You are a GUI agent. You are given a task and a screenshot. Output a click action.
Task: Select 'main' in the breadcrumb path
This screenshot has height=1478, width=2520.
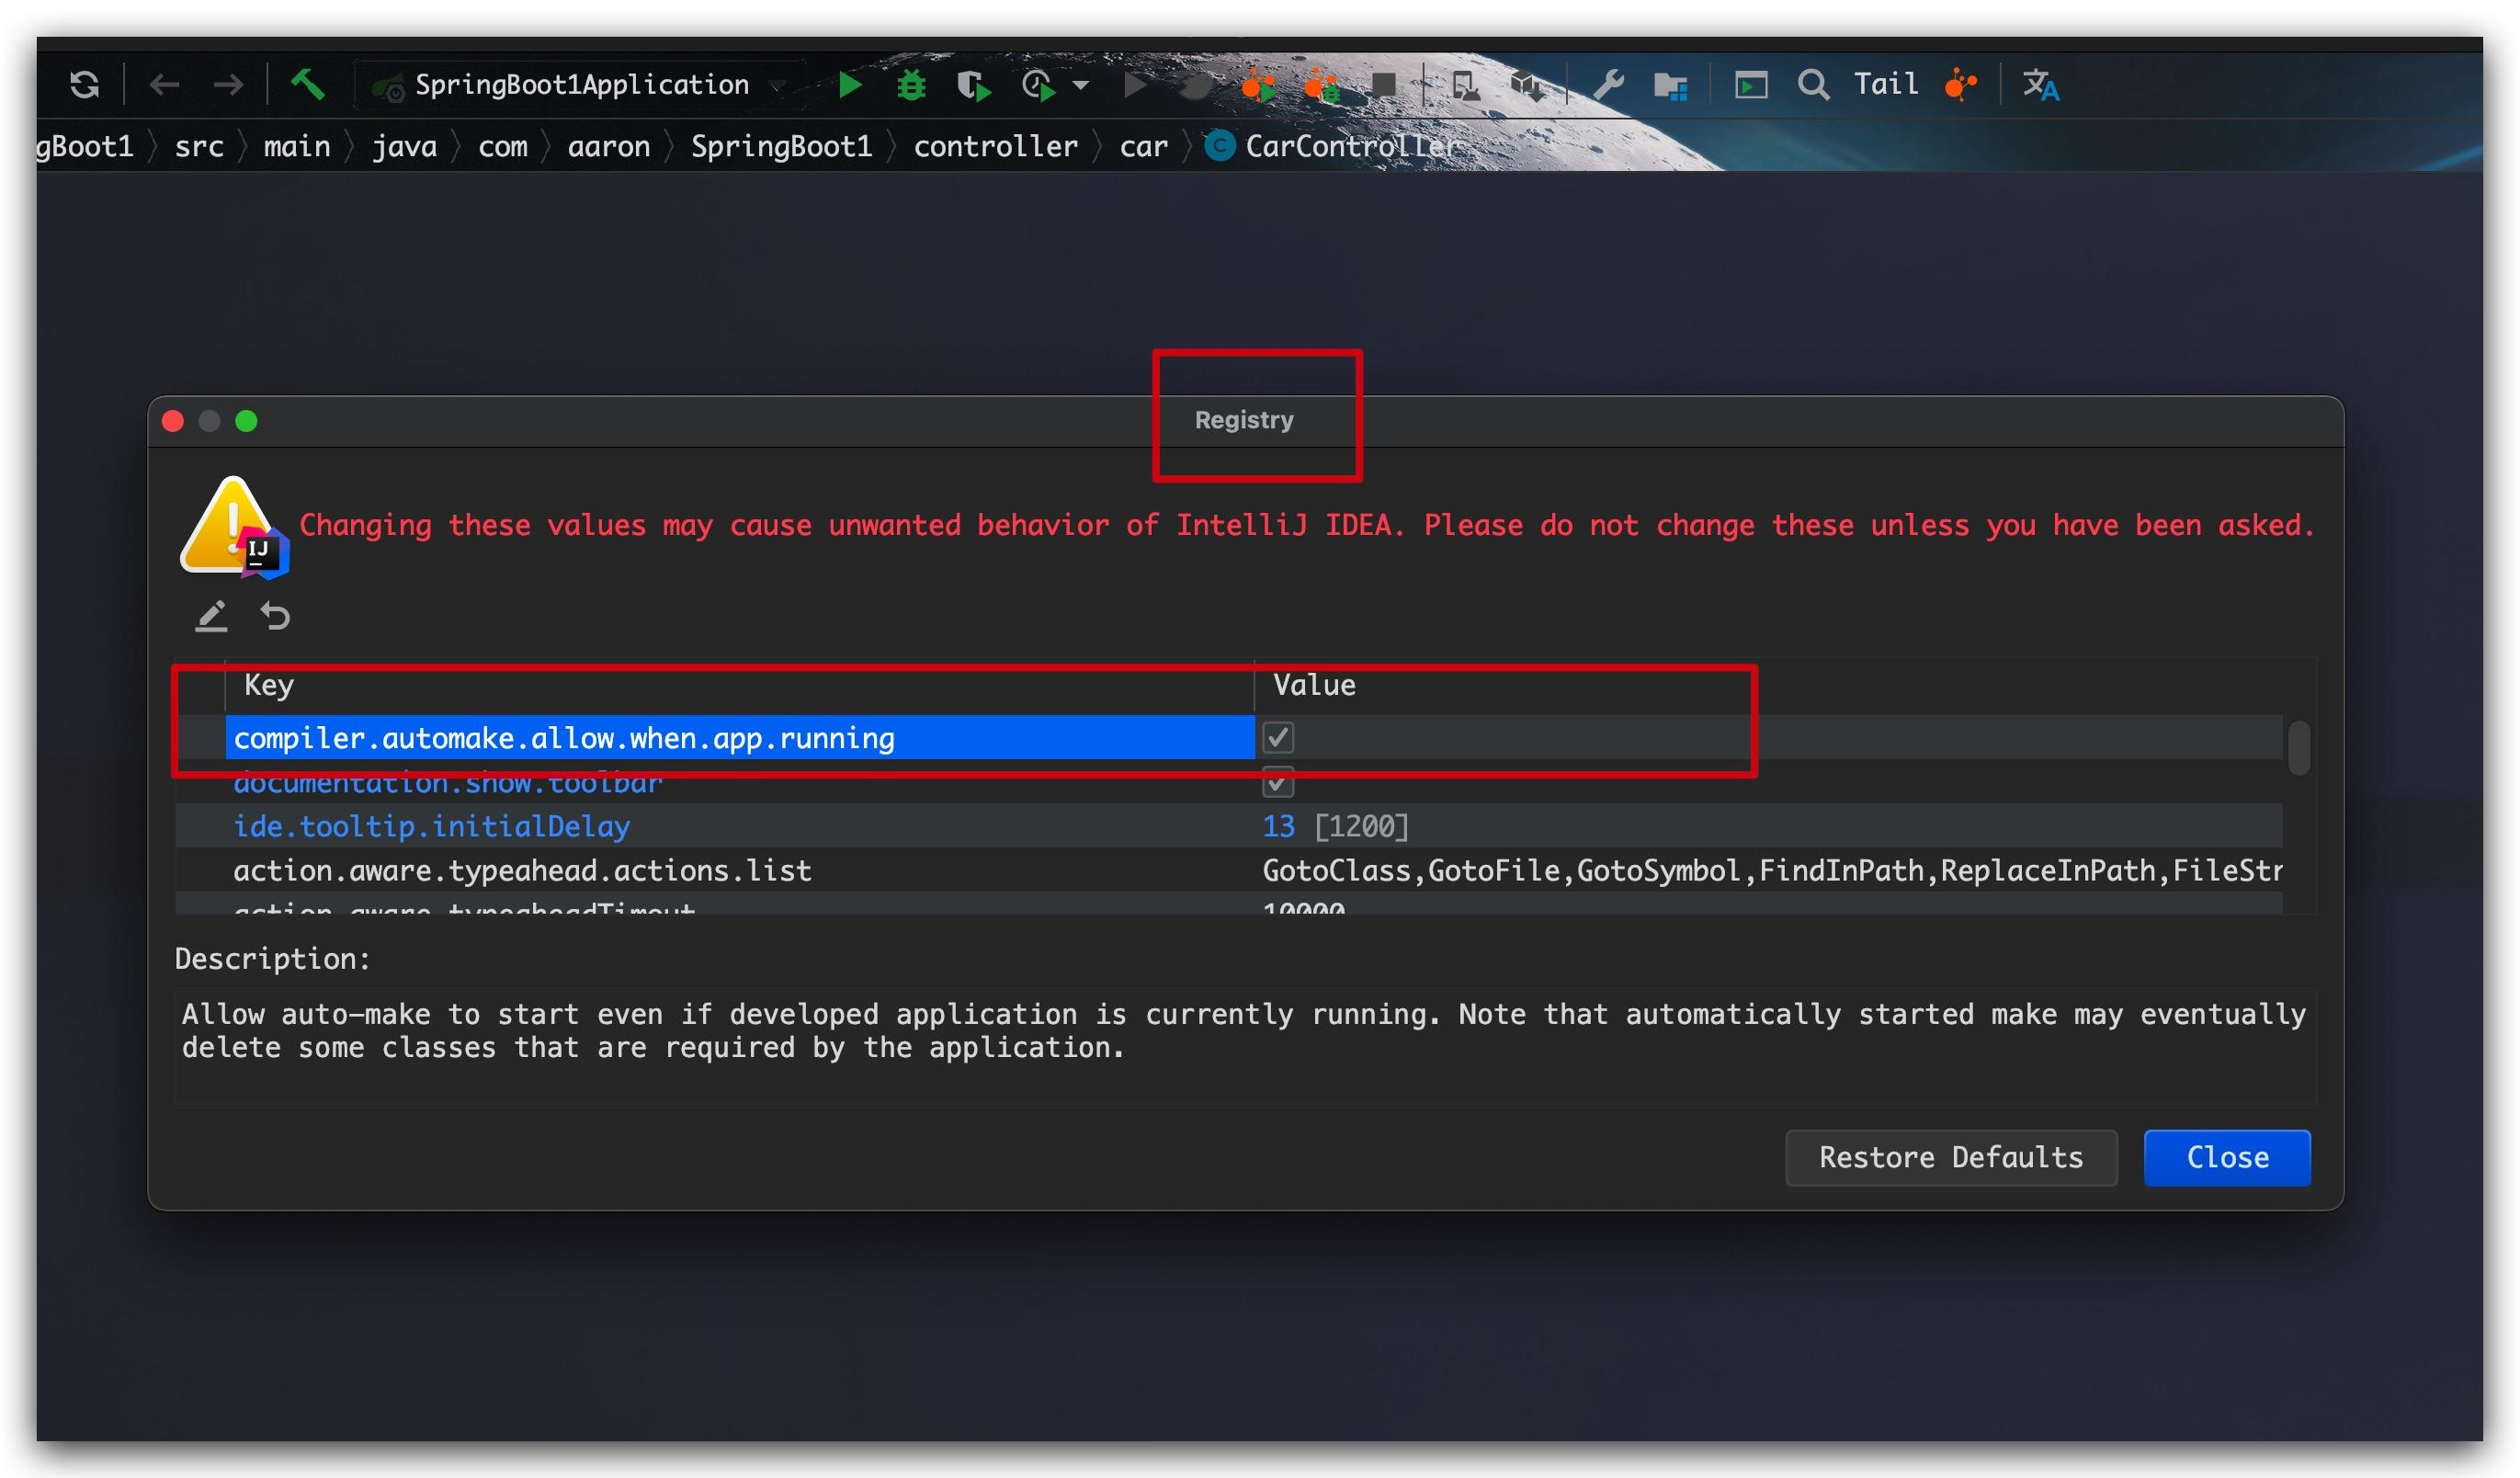point(297,147)
